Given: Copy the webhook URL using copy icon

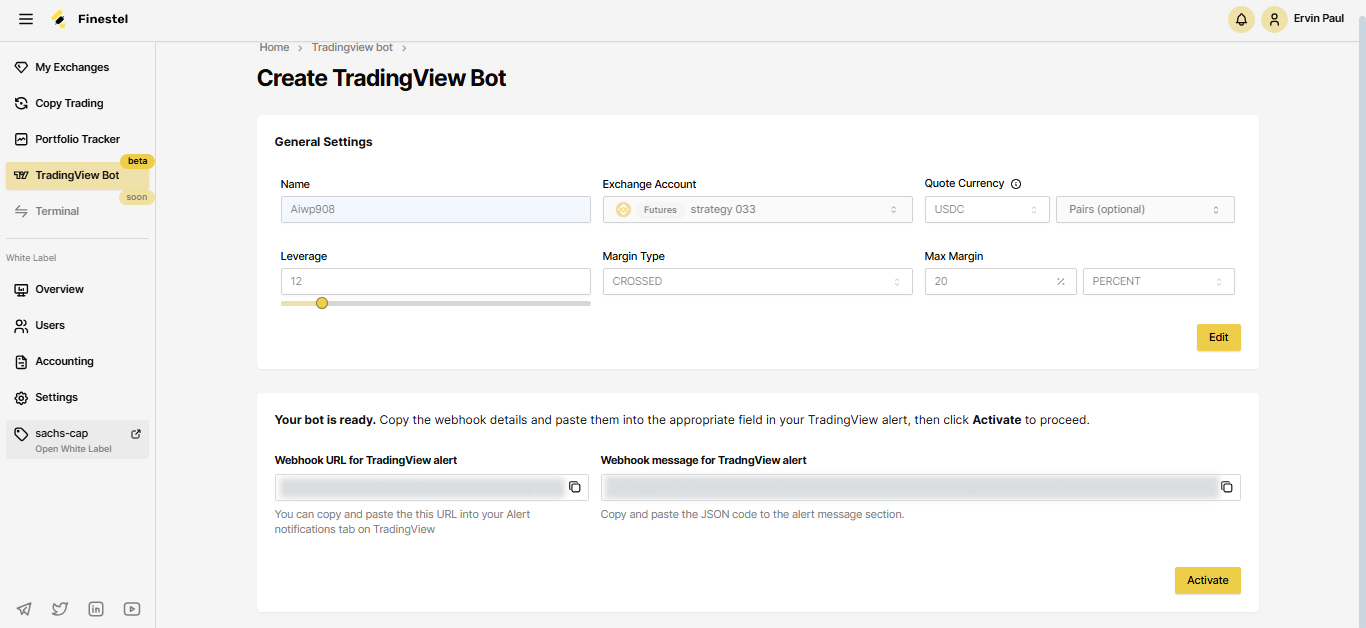Looking at the screenshot, I should (x=575, y=487).
